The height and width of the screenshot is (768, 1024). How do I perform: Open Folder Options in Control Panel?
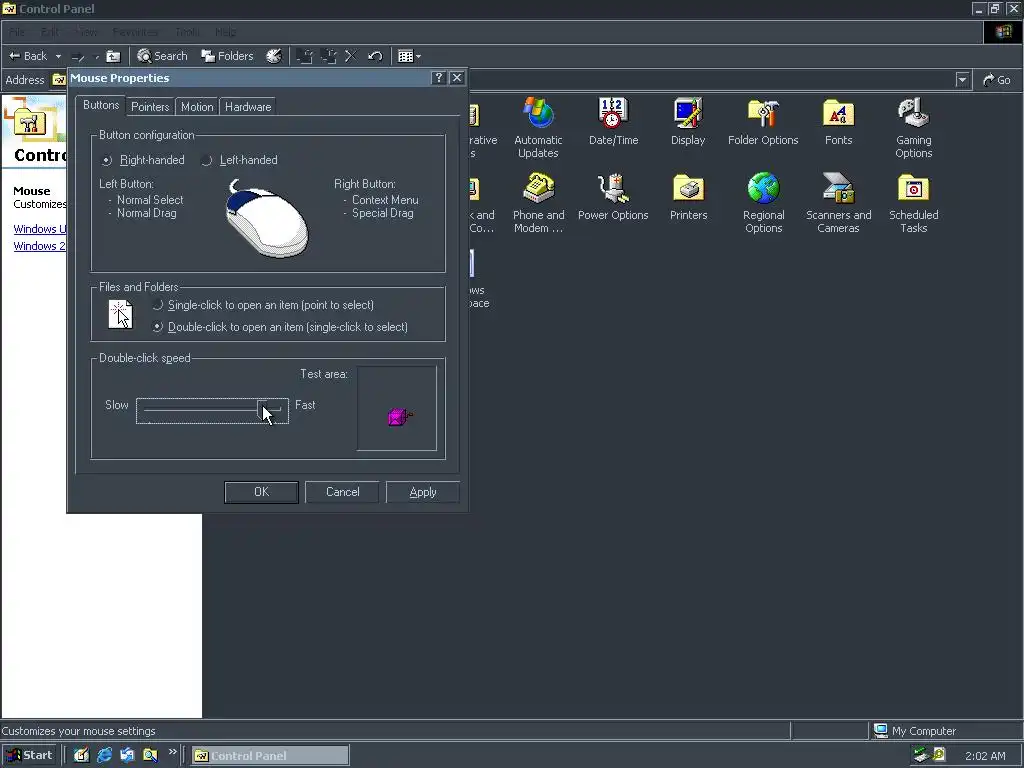763,121
